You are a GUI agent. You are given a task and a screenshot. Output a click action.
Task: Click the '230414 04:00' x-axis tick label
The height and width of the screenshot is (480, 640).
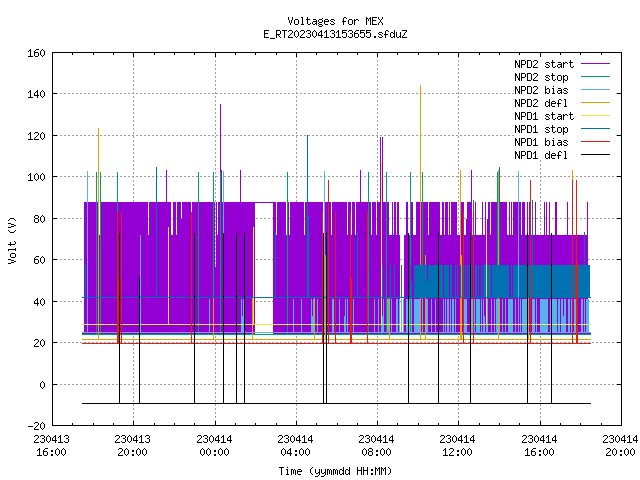pos(296,446)
